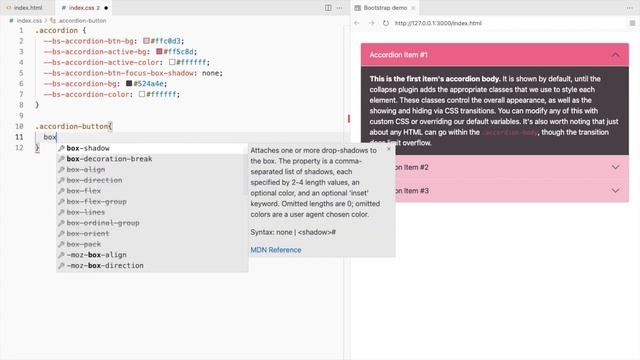
Task: Choose box-ordinal-group suggestion
Action: pos(152,223)
